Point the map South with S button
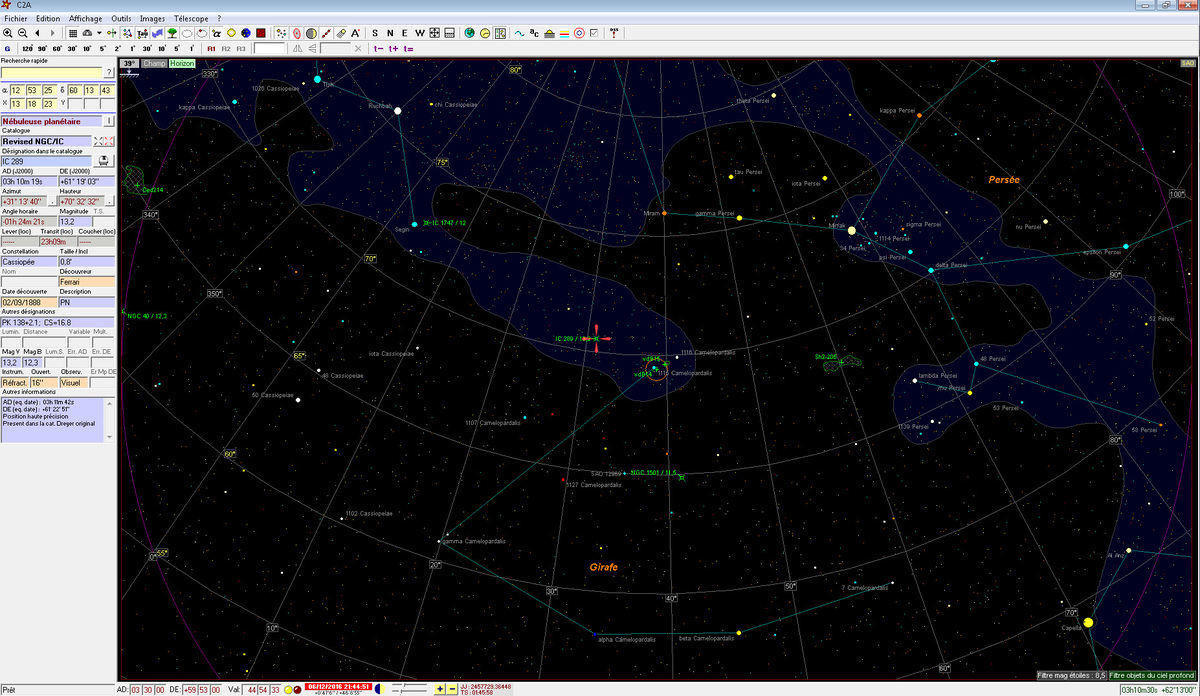 coord(375,33)
